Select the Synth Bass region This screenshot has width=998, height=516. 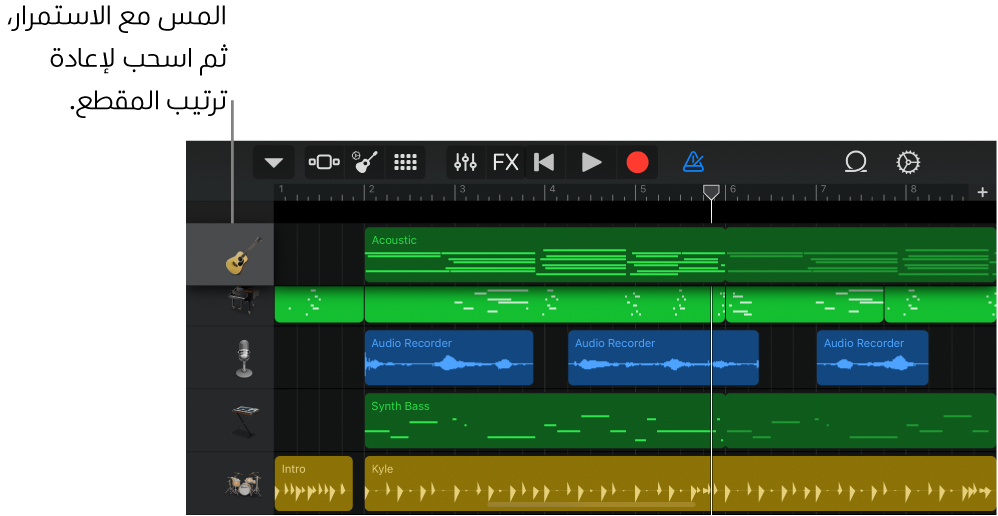click(x=545, y=421)
